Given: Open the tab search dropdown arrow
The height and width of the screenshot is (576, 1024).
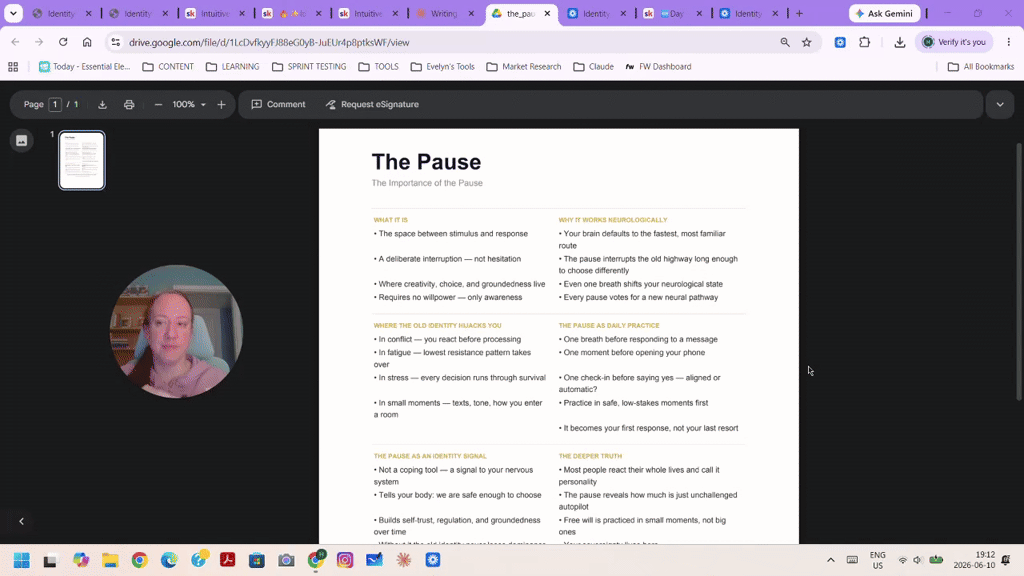Looking at the screenshot, I should click(x=13, y=13).
